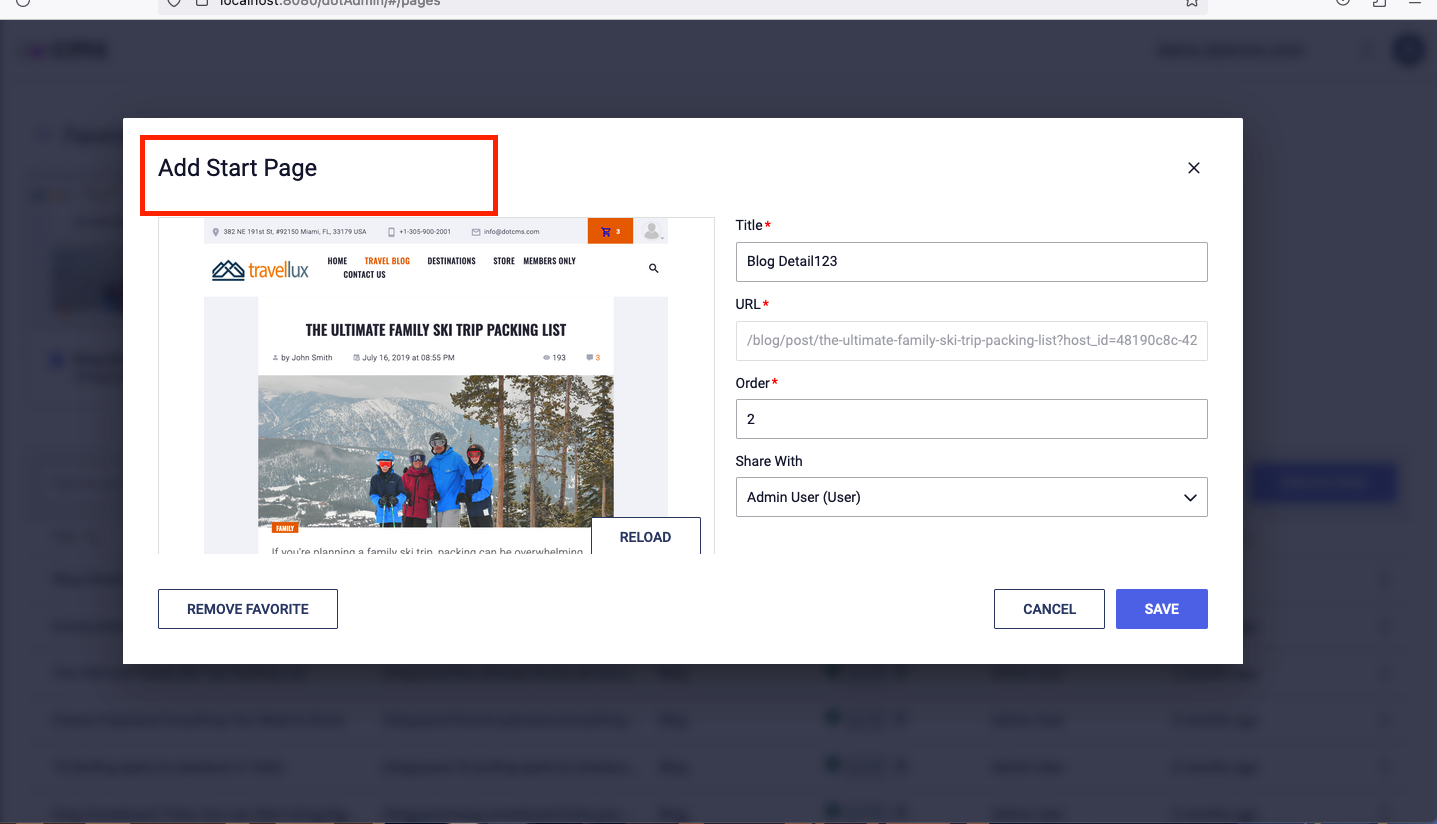The width and height of the screenshot is (1437, 824).
Task: Click inside the Title input field
Action: [x=971, y=262]
